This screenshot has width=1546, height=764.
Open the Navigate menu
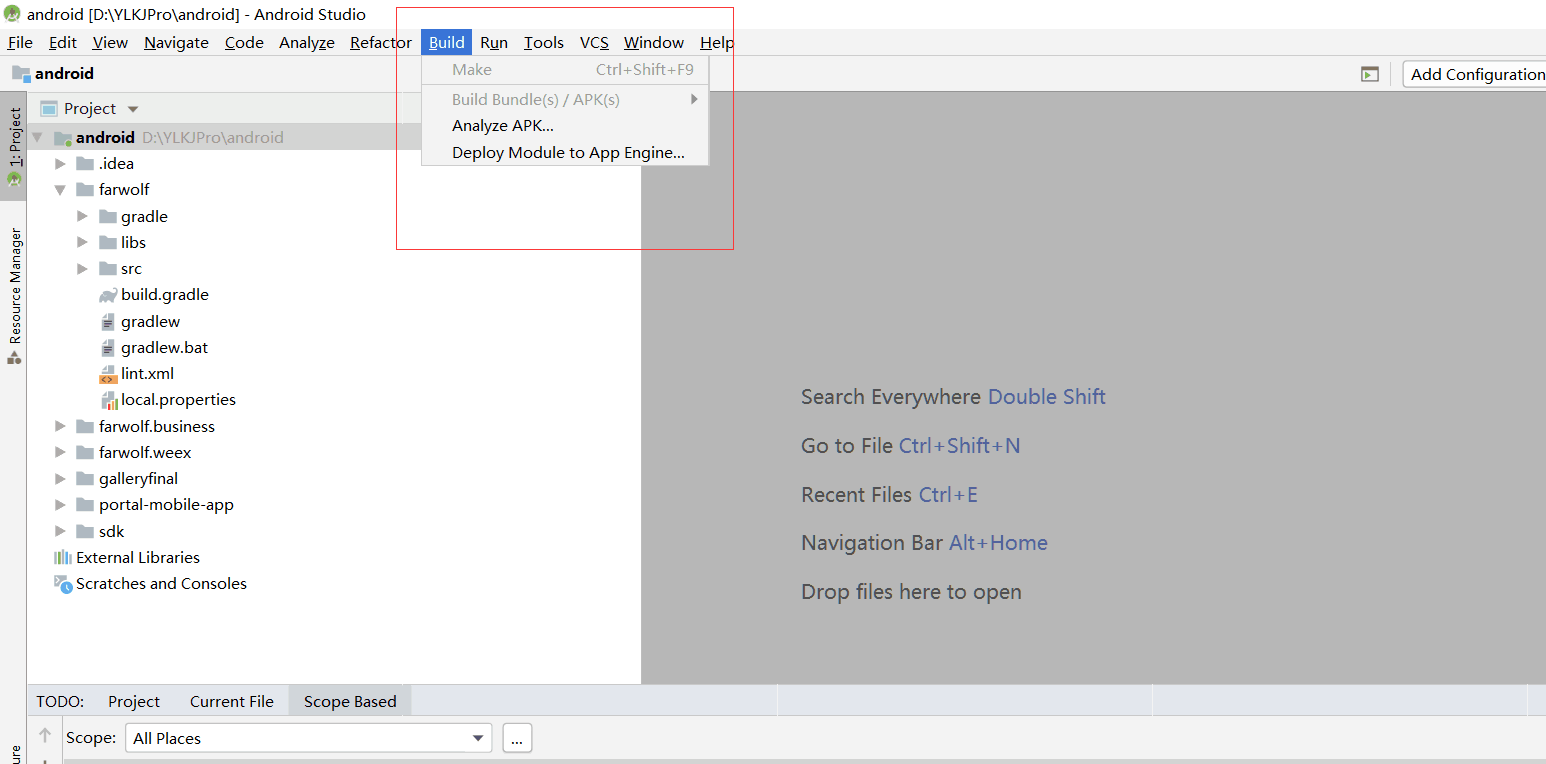[176, 42]
